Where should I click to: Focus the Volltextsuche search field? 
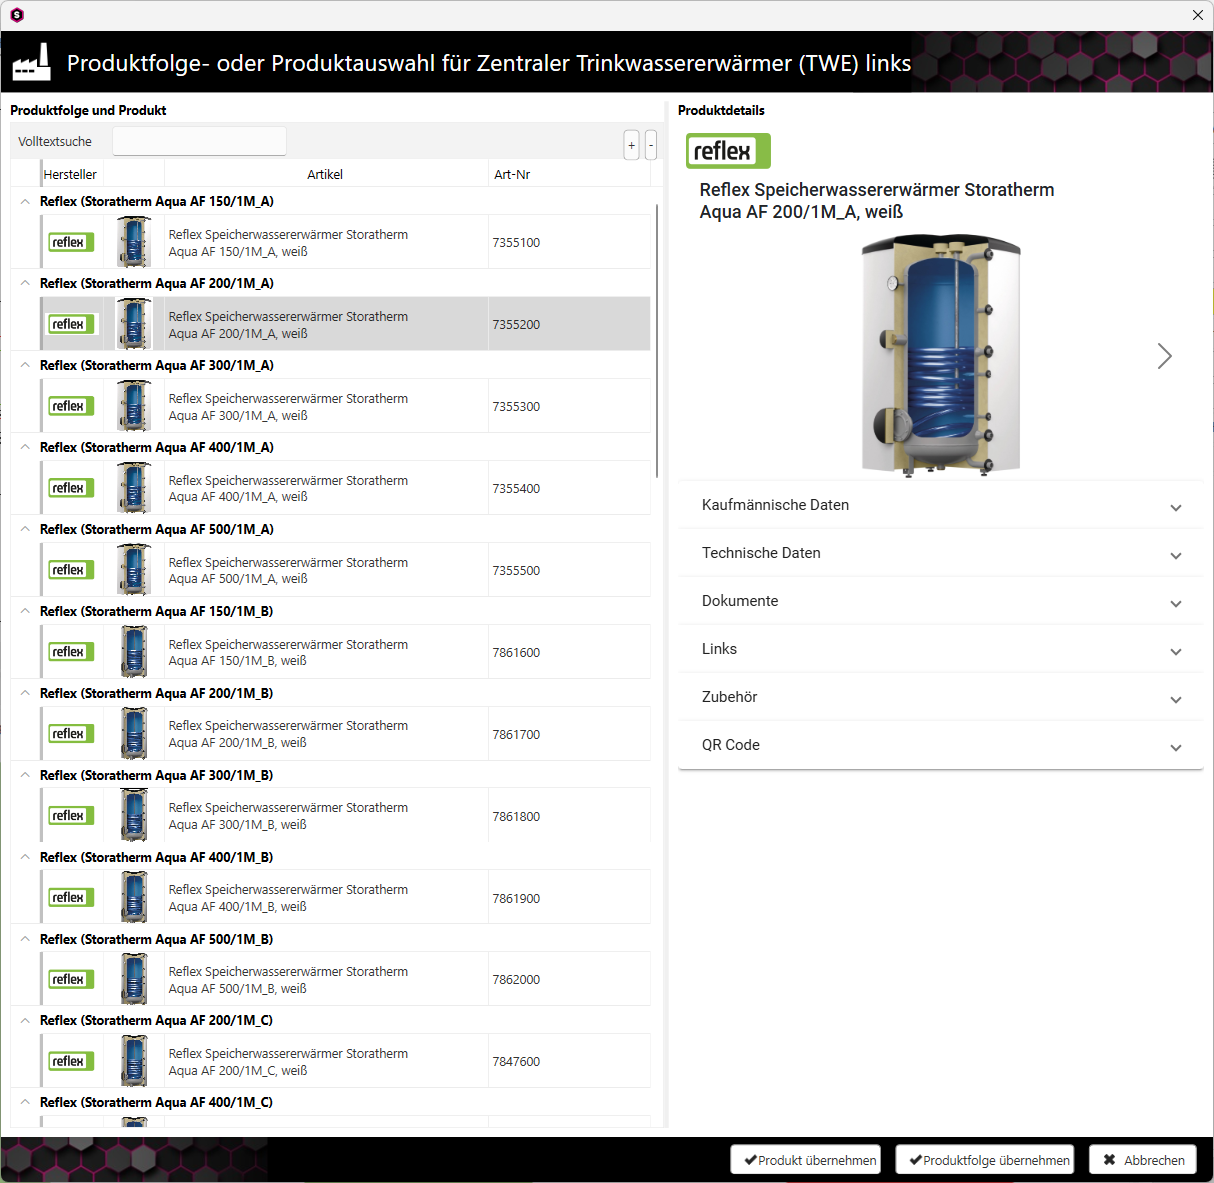(199, 141)
